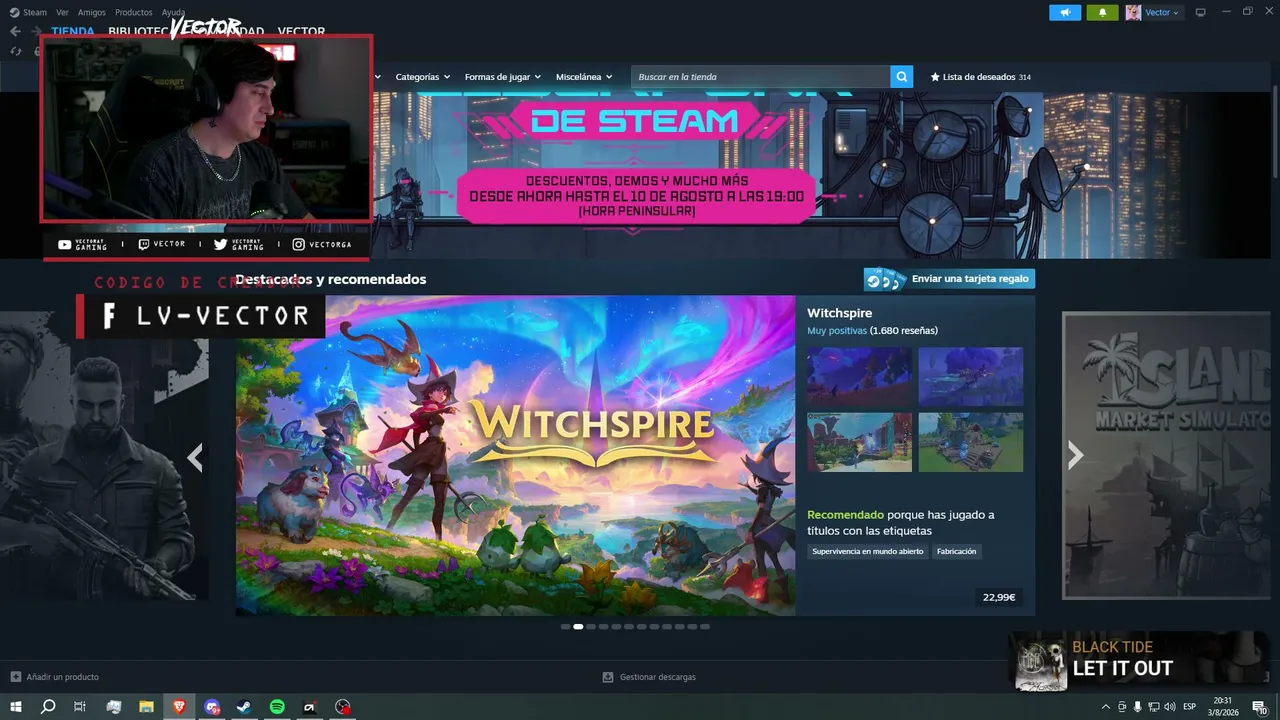Screen dimensions: 1280x720
Task: Open the Witchspire featured banner image
Action: [516, 455]
